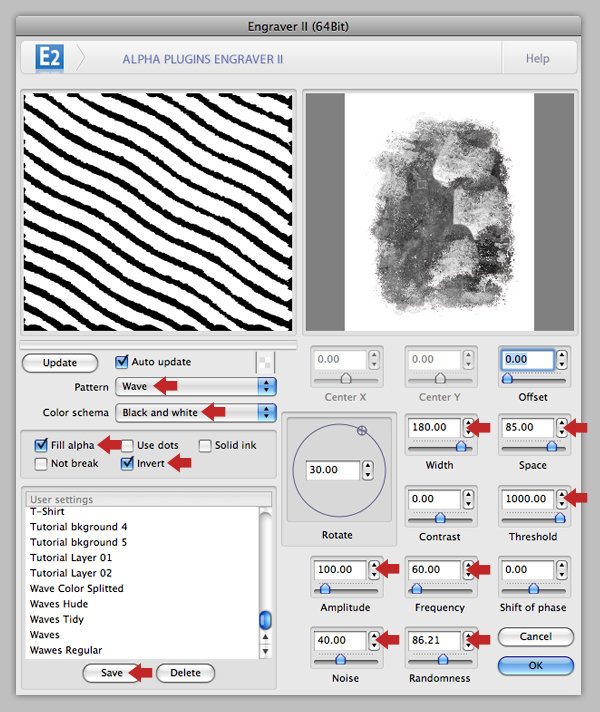Screen dimensions: 600x712
Task: Uncheck the Invert option
Action: point(127,464)
